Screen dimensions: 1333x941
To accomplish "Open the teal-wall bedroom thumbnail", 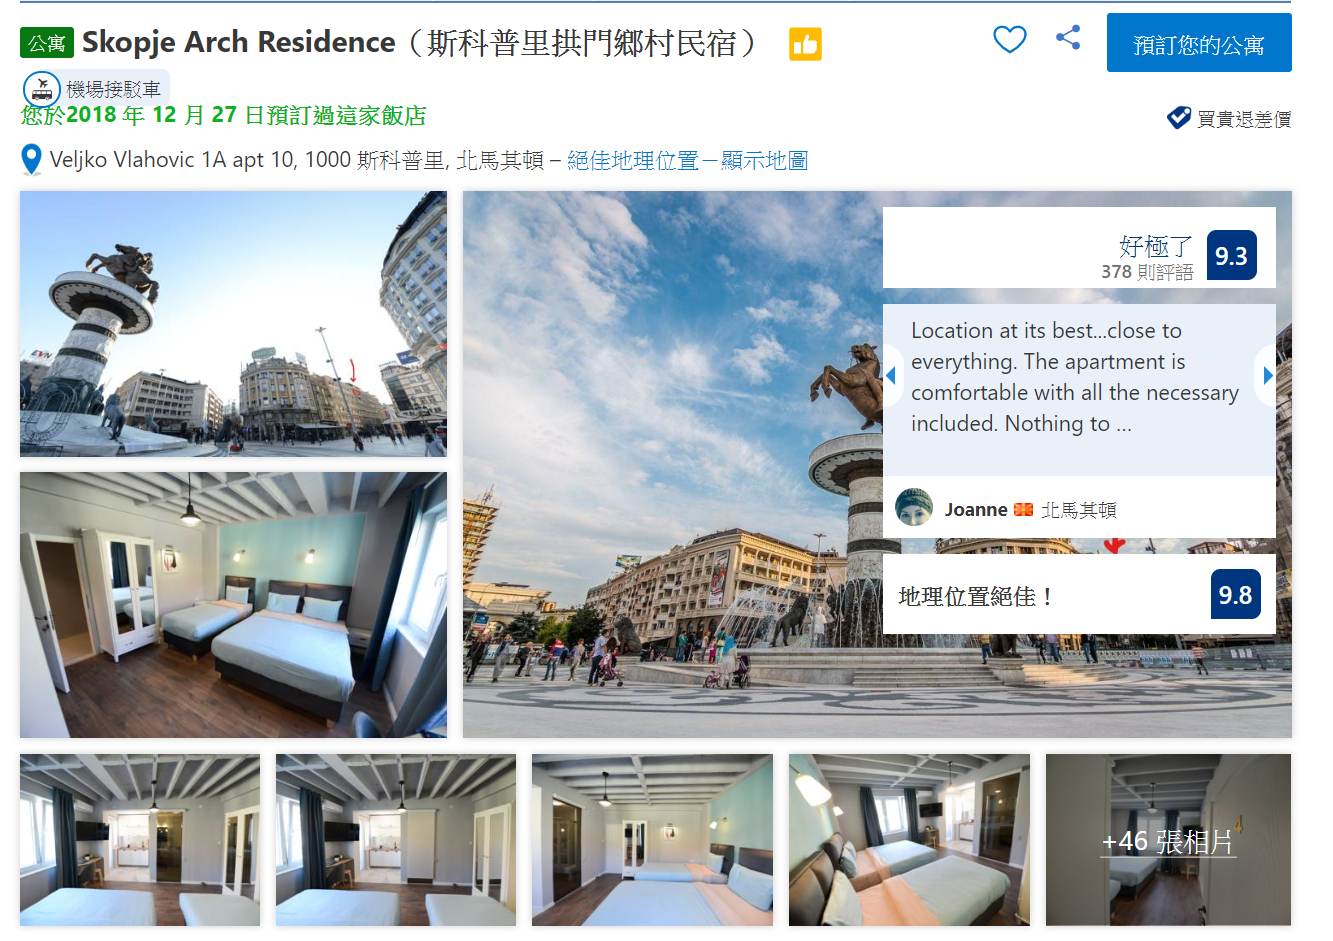I will 652,840.
